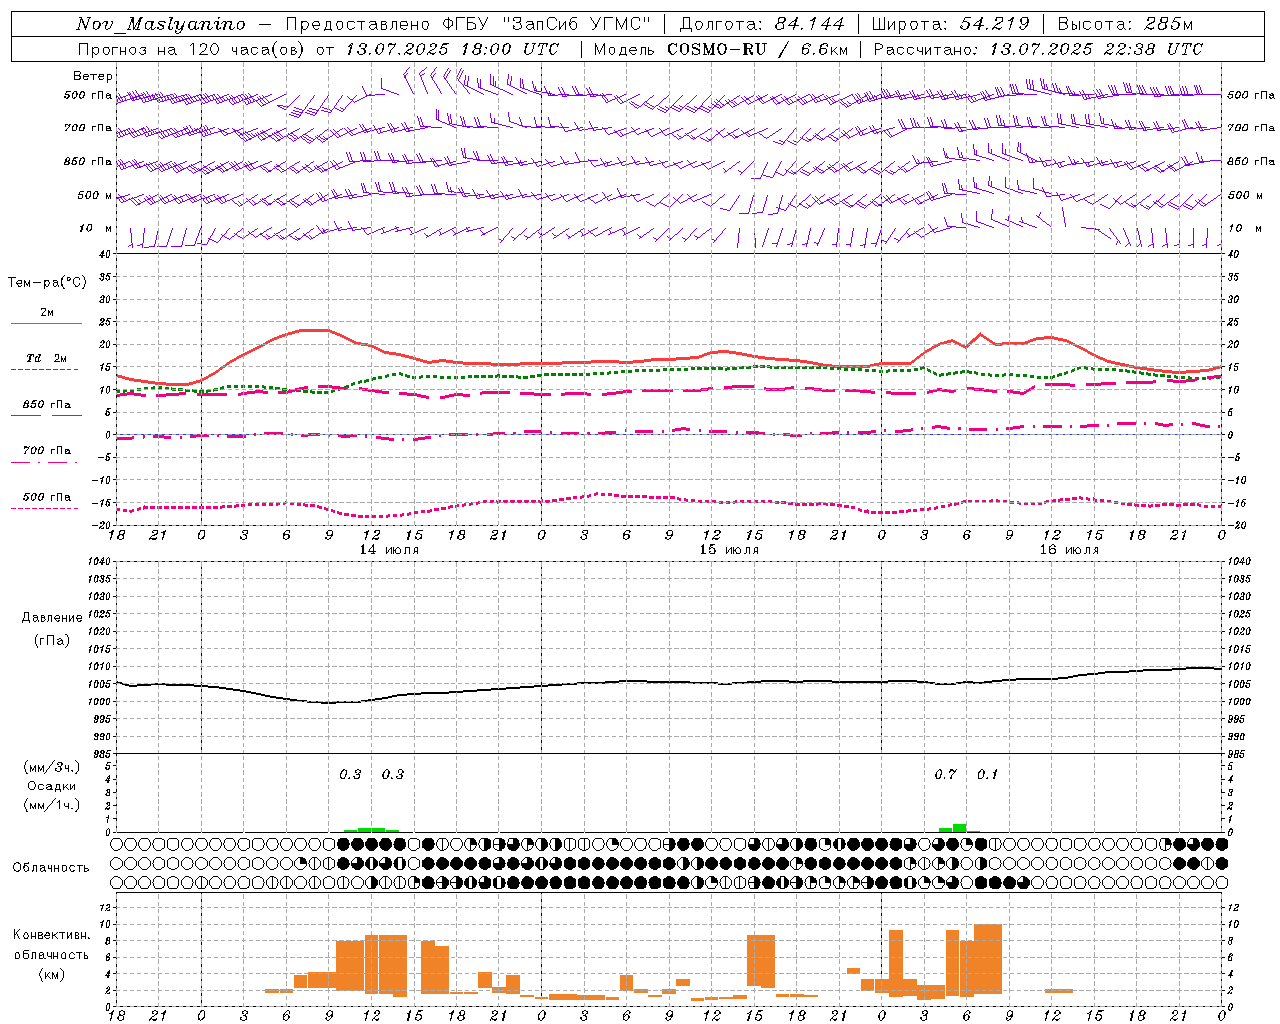The height and width of the screenshot is (1024, 1280).
Task: Click the "15 июля" date label
Action: [729, 550]
